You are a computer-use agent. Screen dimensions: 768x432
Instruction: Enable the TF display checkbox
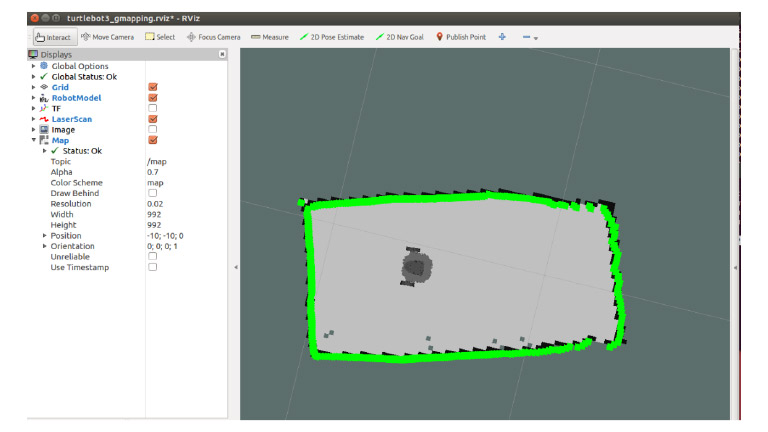[153, 108]
